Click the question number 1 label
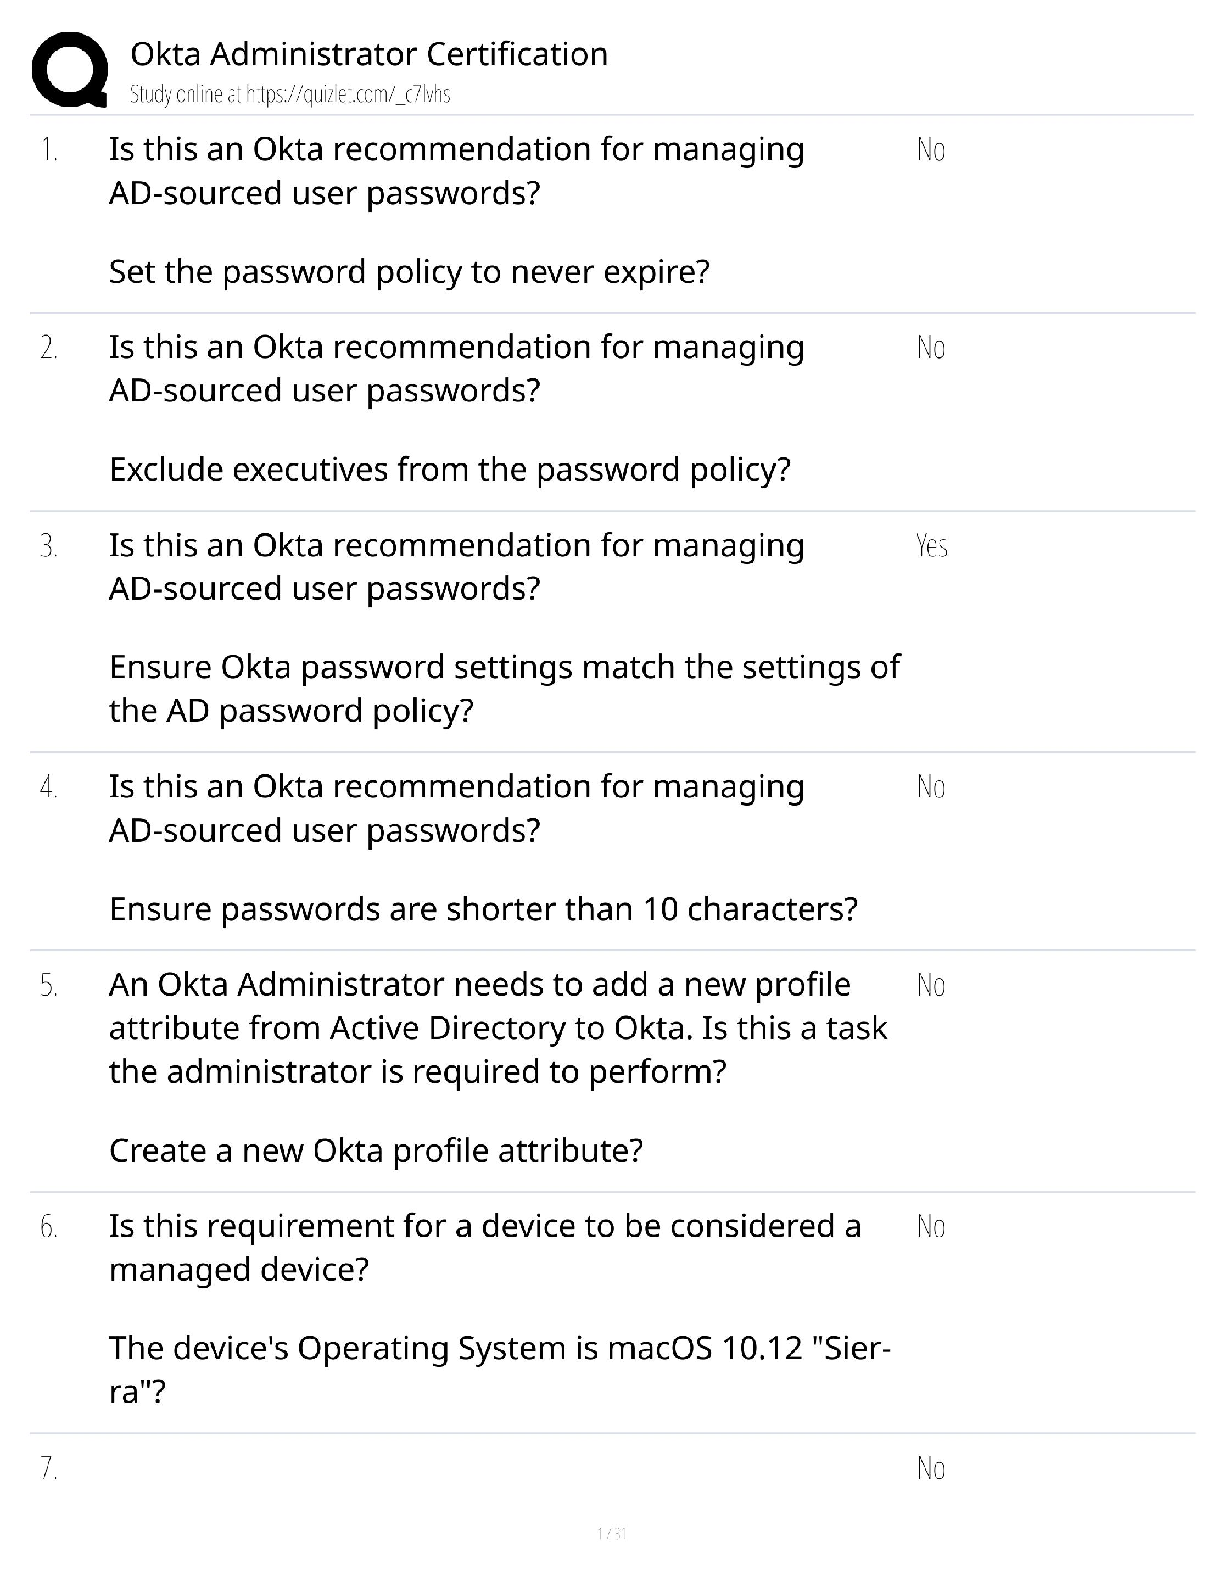 click(49, 150)
